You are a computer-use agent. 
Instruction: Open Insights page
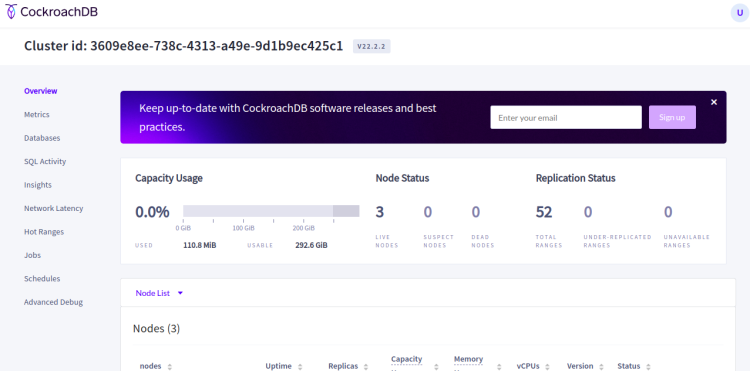38,185
